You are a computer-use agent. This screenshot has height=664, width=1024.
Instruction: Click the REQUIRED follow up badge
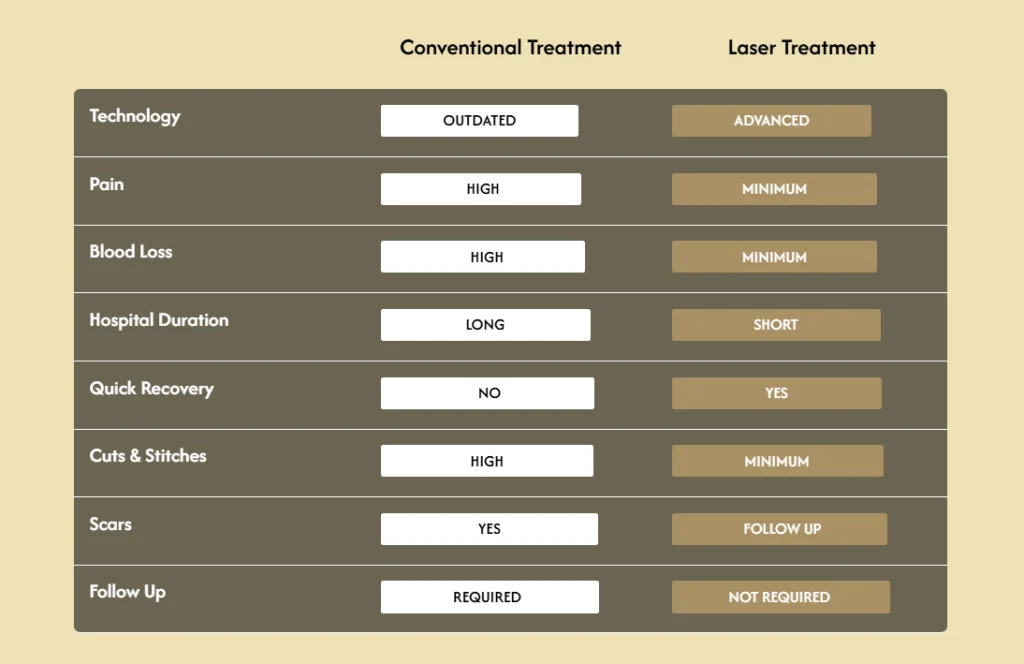click(x=489, y=597)
